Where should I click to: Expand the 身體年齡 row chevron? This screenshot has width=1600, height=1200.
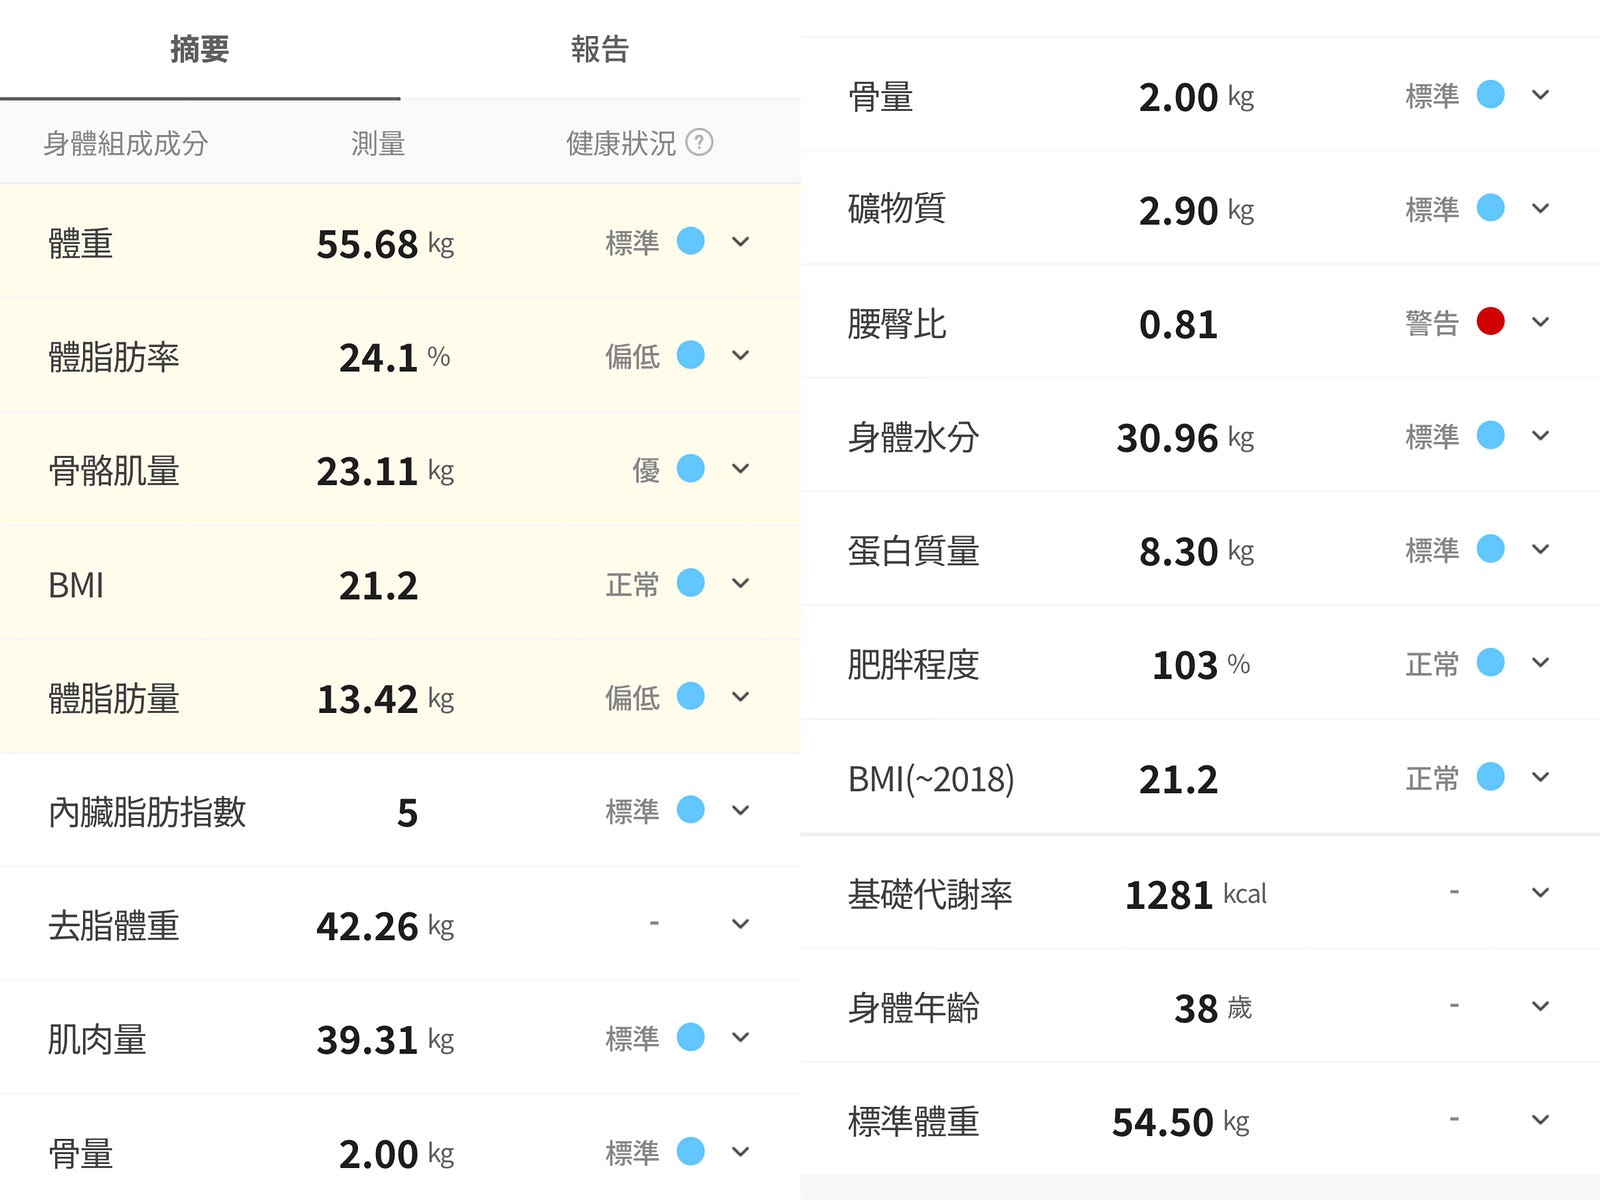point(1540,1006)
